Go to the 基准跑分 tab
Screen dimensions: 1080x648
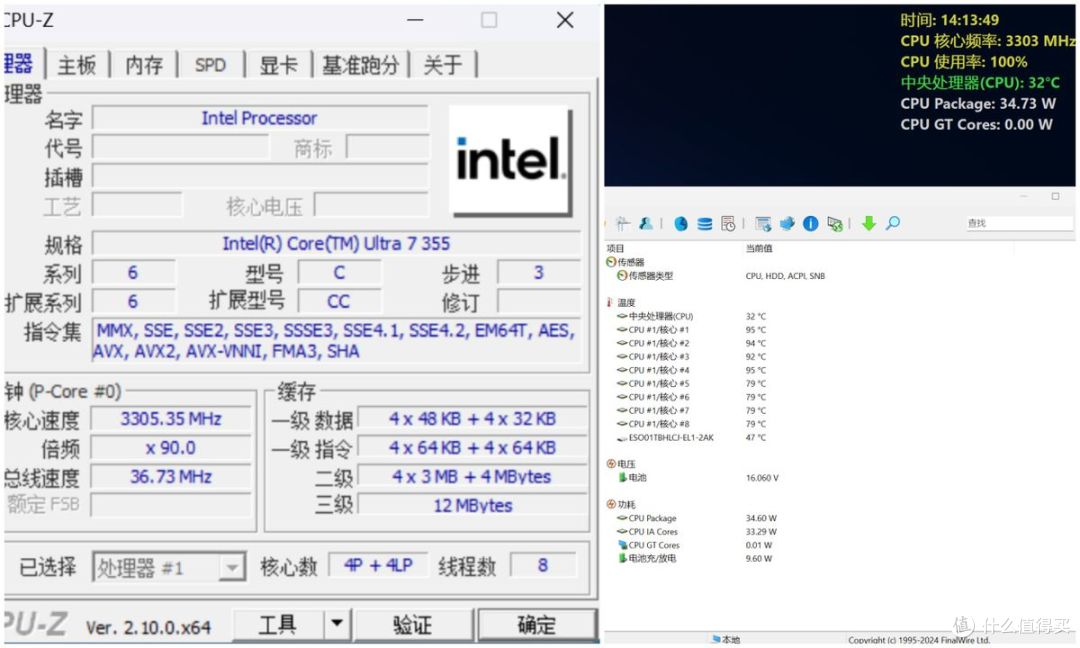coord(361,65)
